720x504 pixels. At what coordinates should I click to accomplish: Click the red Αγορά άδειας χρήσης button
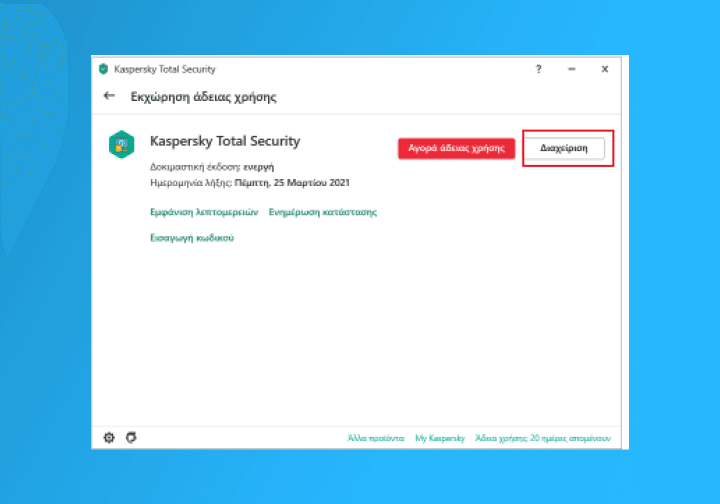tap(456, 148)
